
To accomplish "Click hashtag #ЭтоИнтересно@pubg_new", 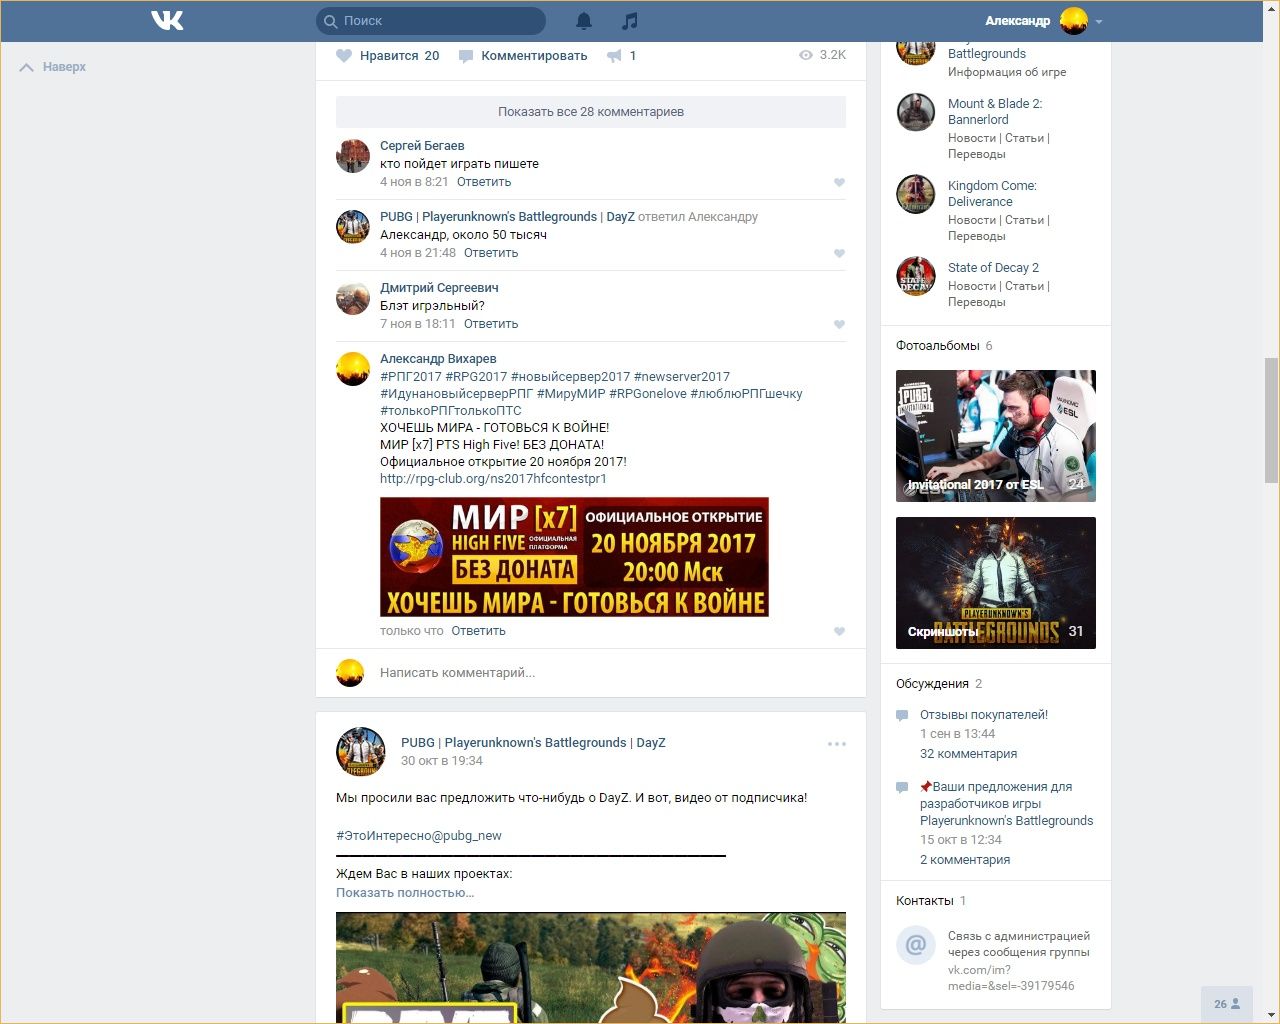I will (x=419, y=836).
